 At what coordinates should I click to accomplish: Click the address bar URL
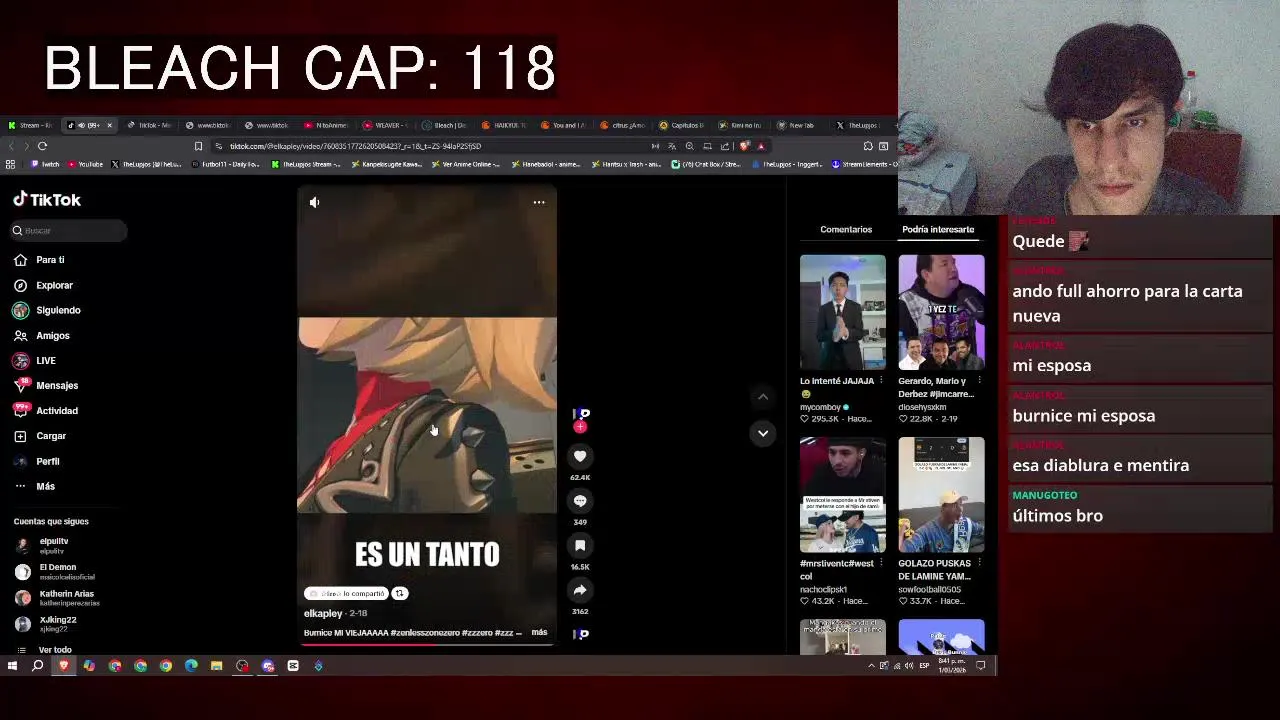(355, 146)
